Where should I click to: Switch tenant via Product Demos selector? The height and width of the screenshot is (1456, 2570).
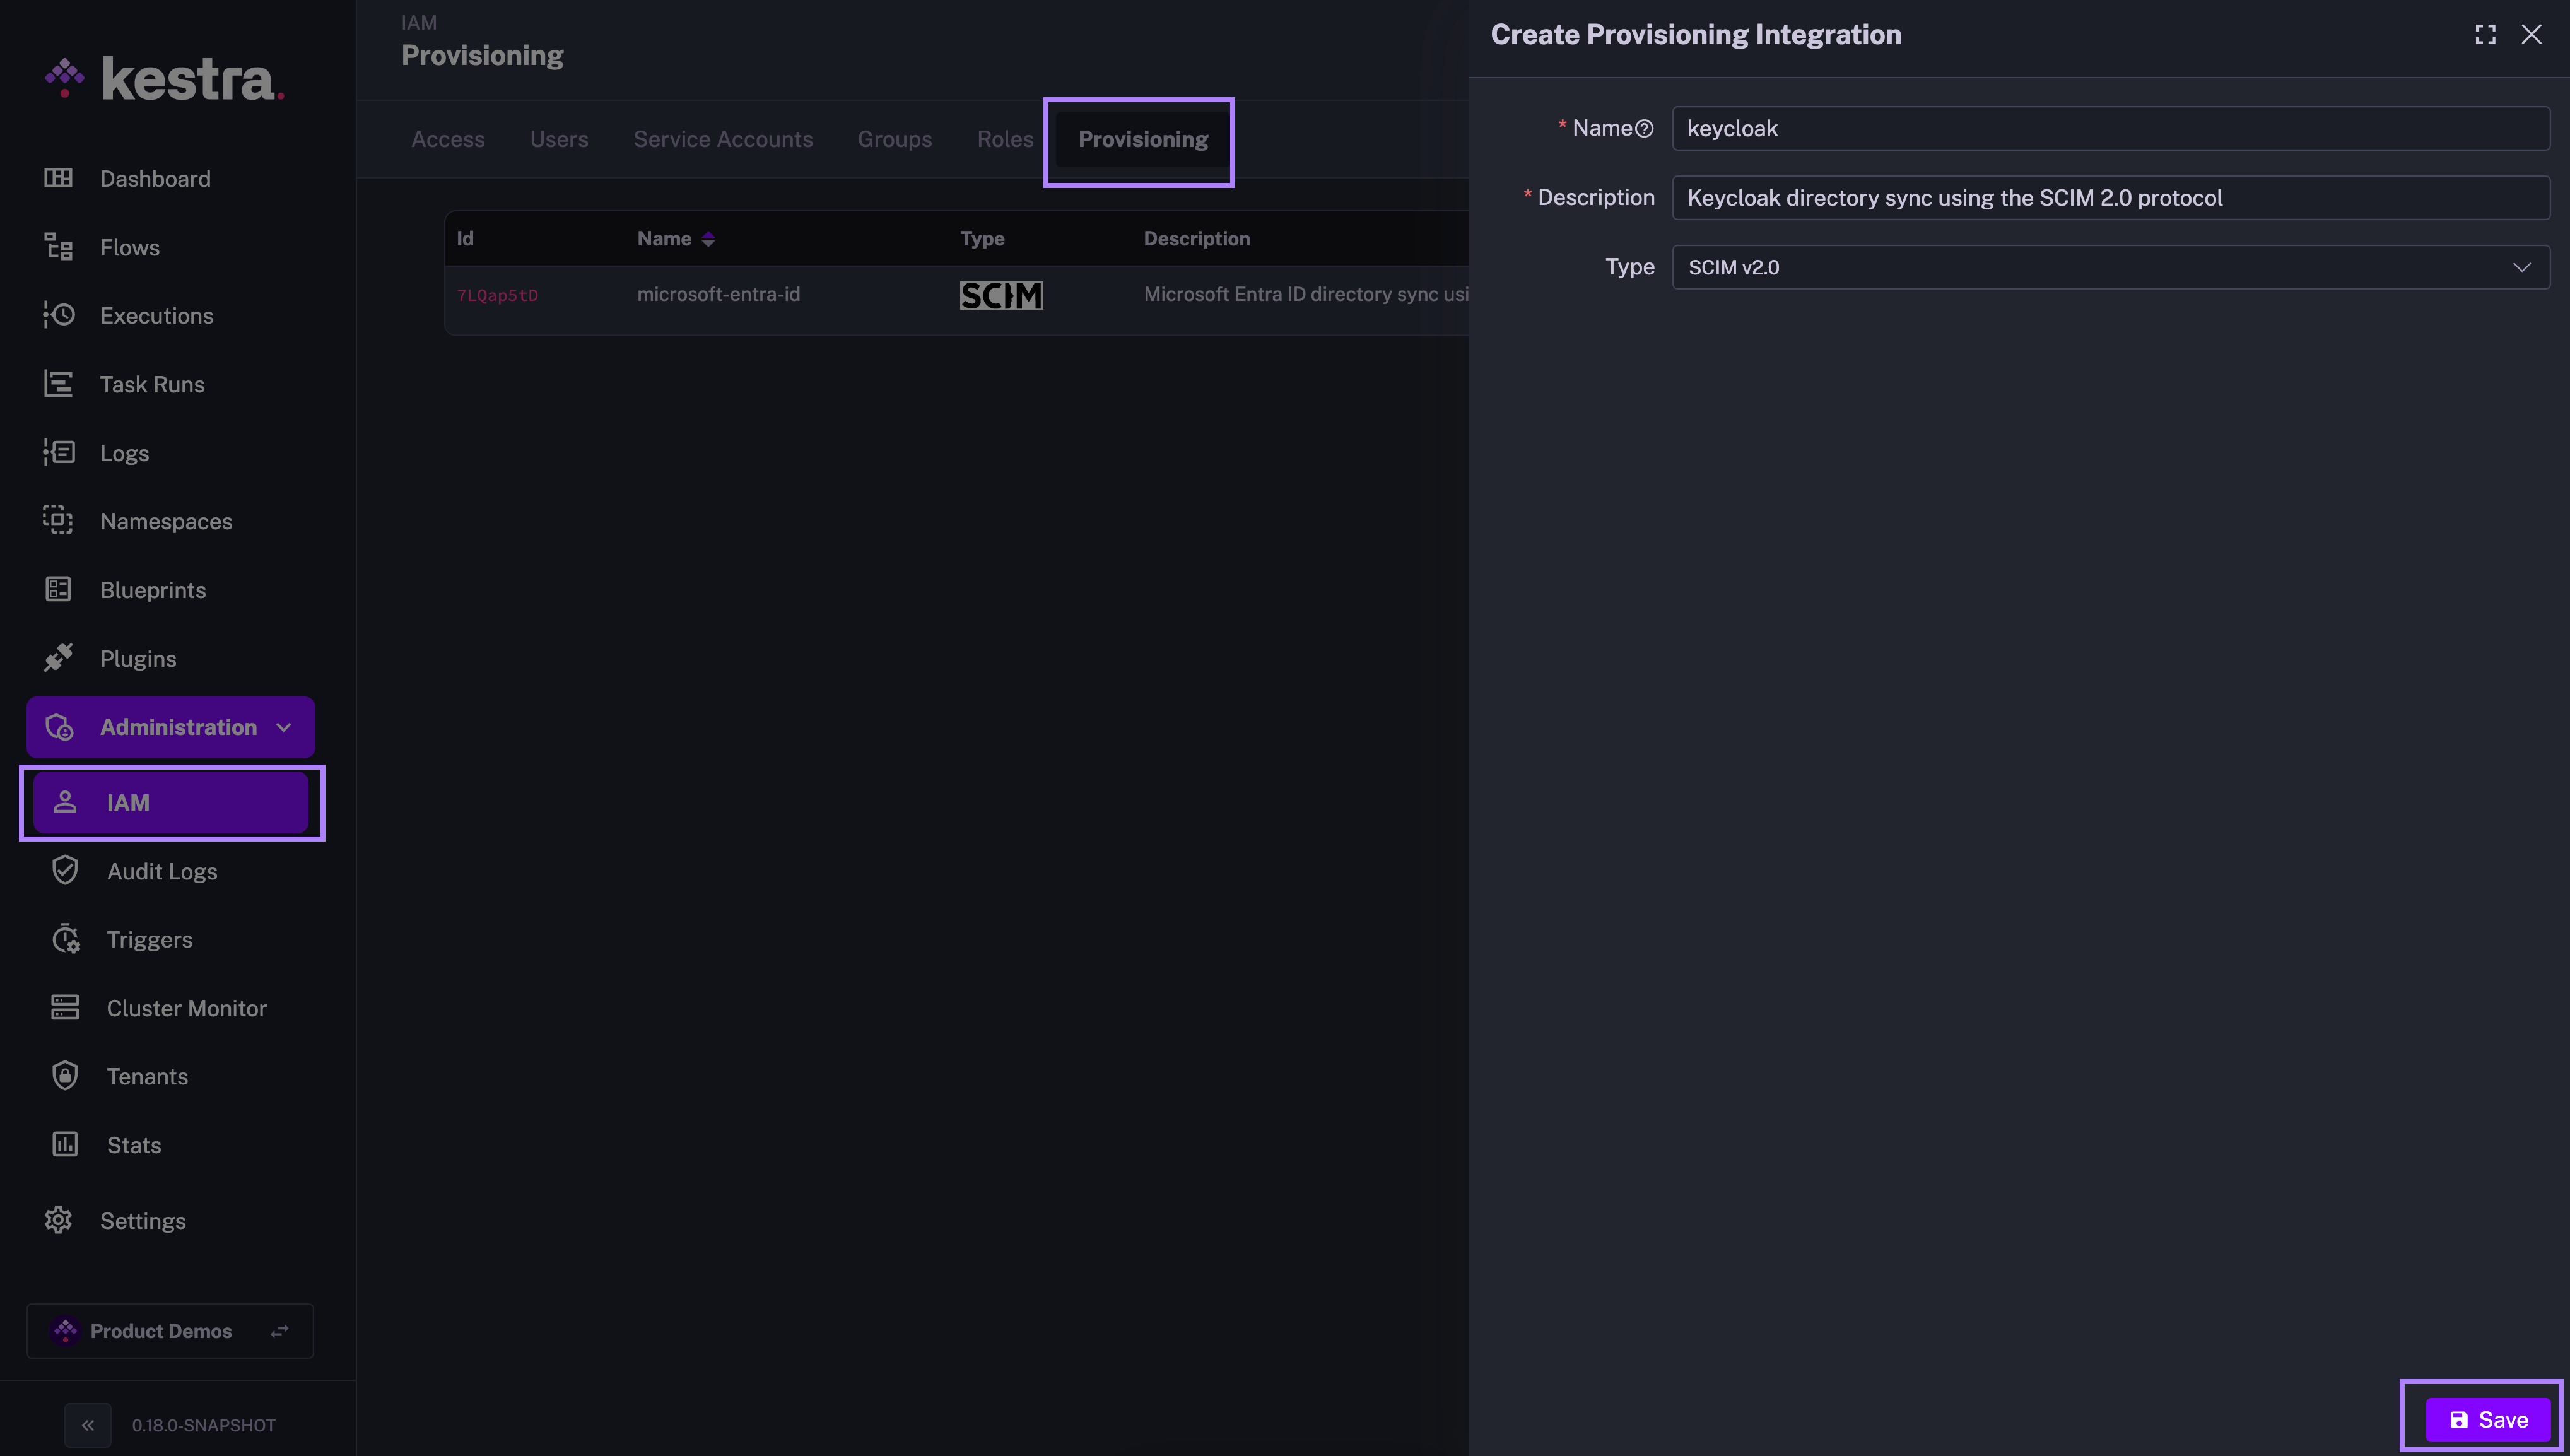pos(170,1331)
